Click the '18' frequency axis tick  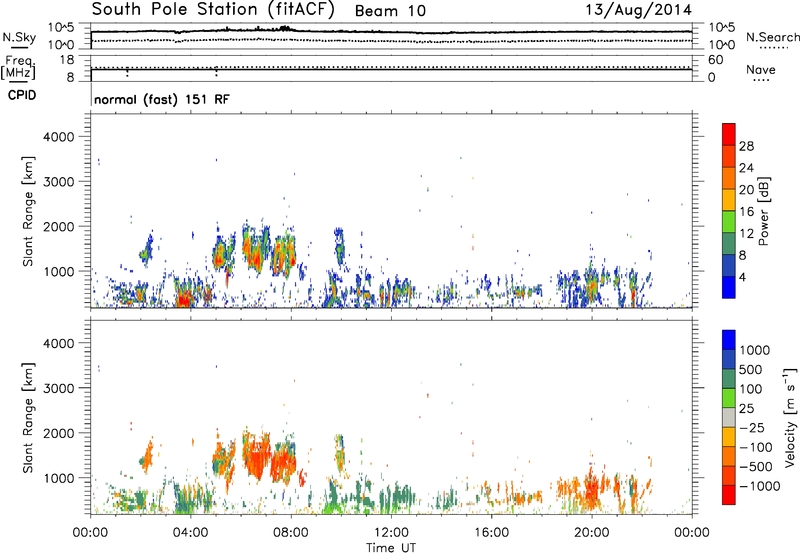tap(67, 60)
